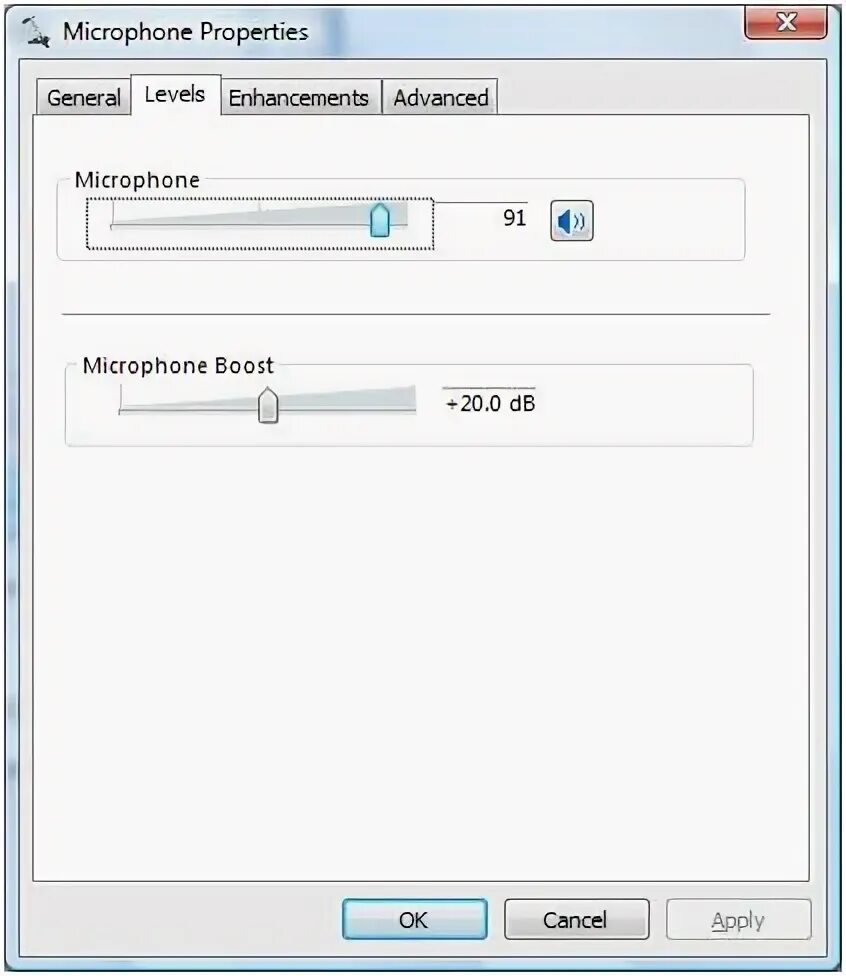
Task: Click the Apply button
Action: [738, 919]
